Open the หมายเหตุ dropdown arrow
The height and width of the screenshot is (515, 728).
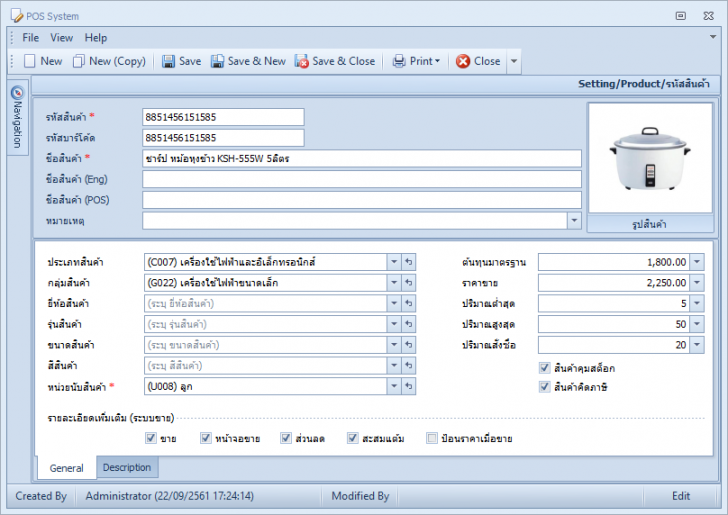tap(574, 221)
